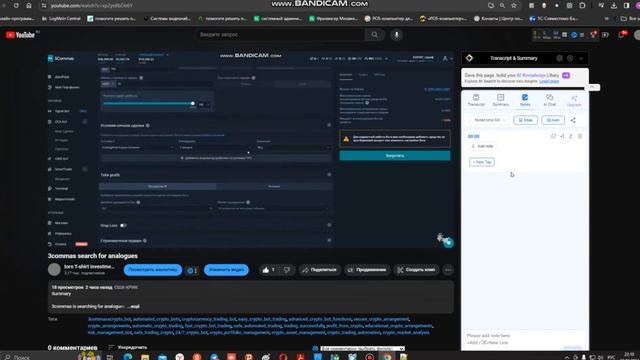
Task: Open the Take profit section expander icon
Action: tap(329, 175)
